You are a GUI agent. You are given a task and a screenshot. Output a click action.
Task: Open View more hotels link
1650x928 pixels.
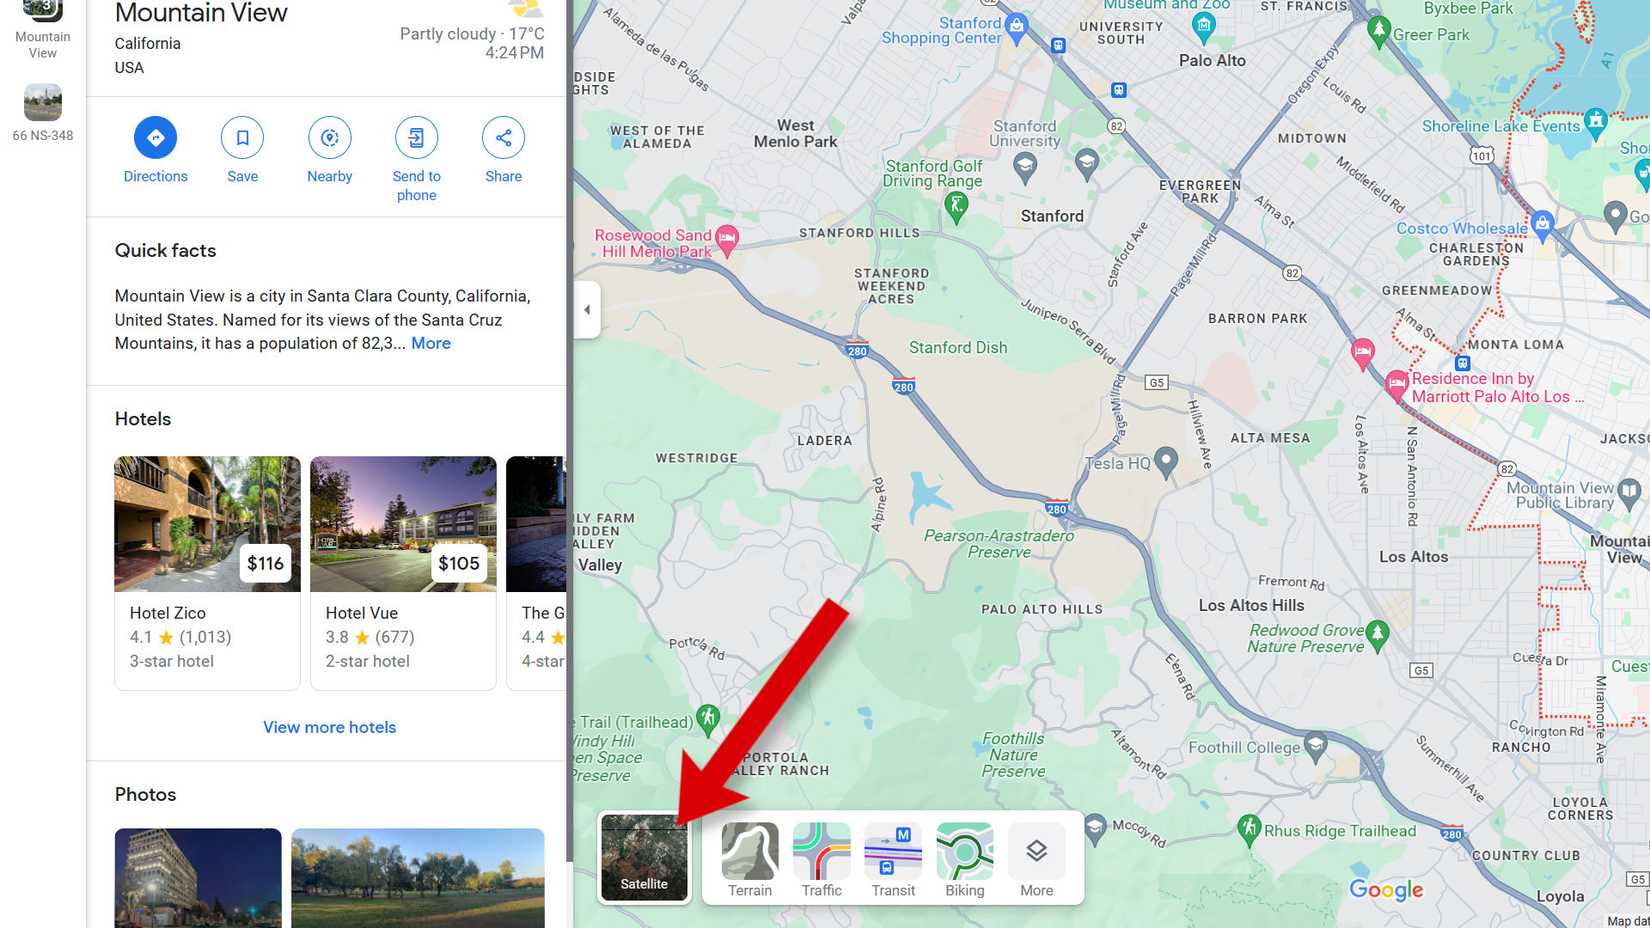pos(330,727)
